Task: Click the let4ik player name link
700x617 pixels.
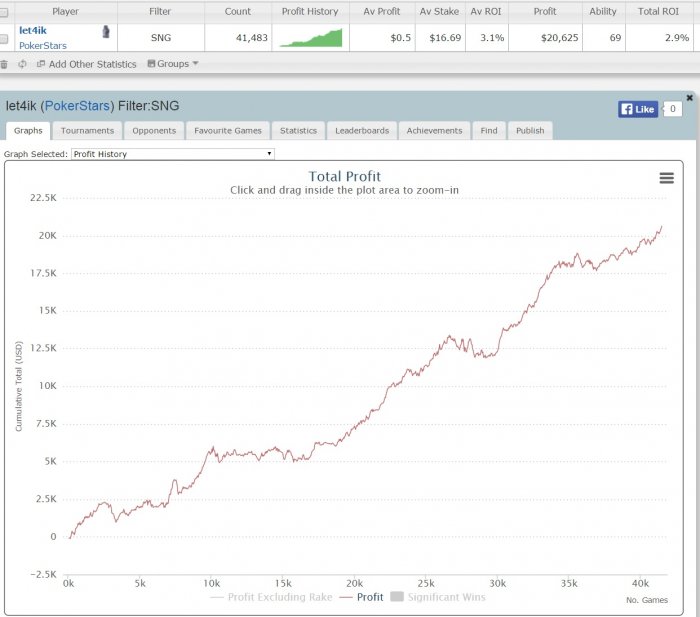Action: click(33, 30)
